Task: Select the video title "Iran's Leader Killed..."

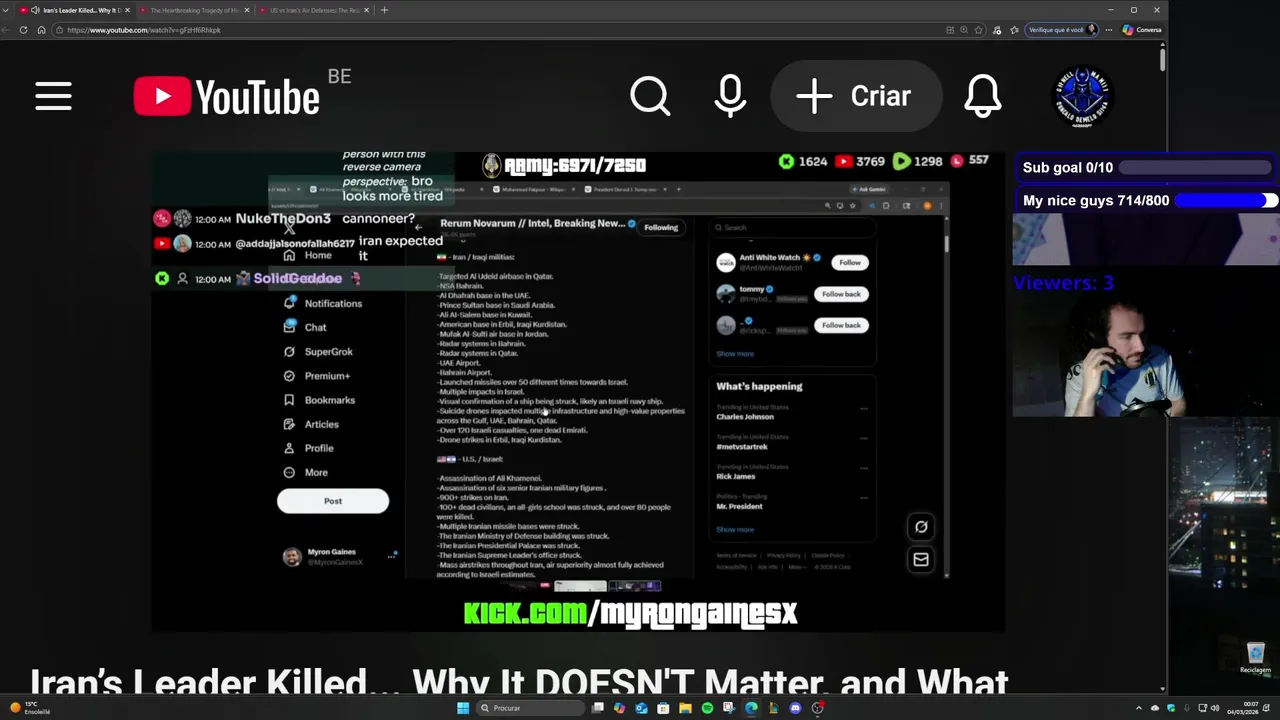Action: (518, 682)
